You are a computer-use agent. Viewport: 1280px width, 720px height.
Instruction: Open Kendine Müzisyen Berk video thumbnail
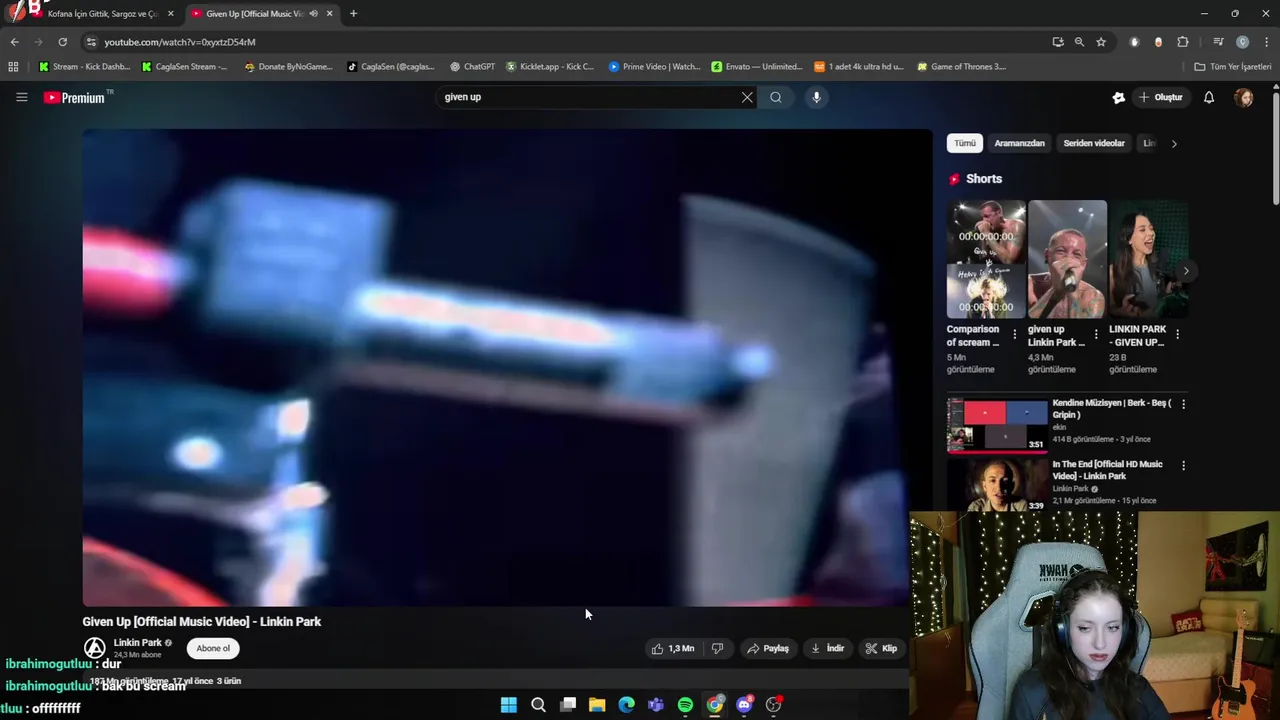[x=997, y=425]
